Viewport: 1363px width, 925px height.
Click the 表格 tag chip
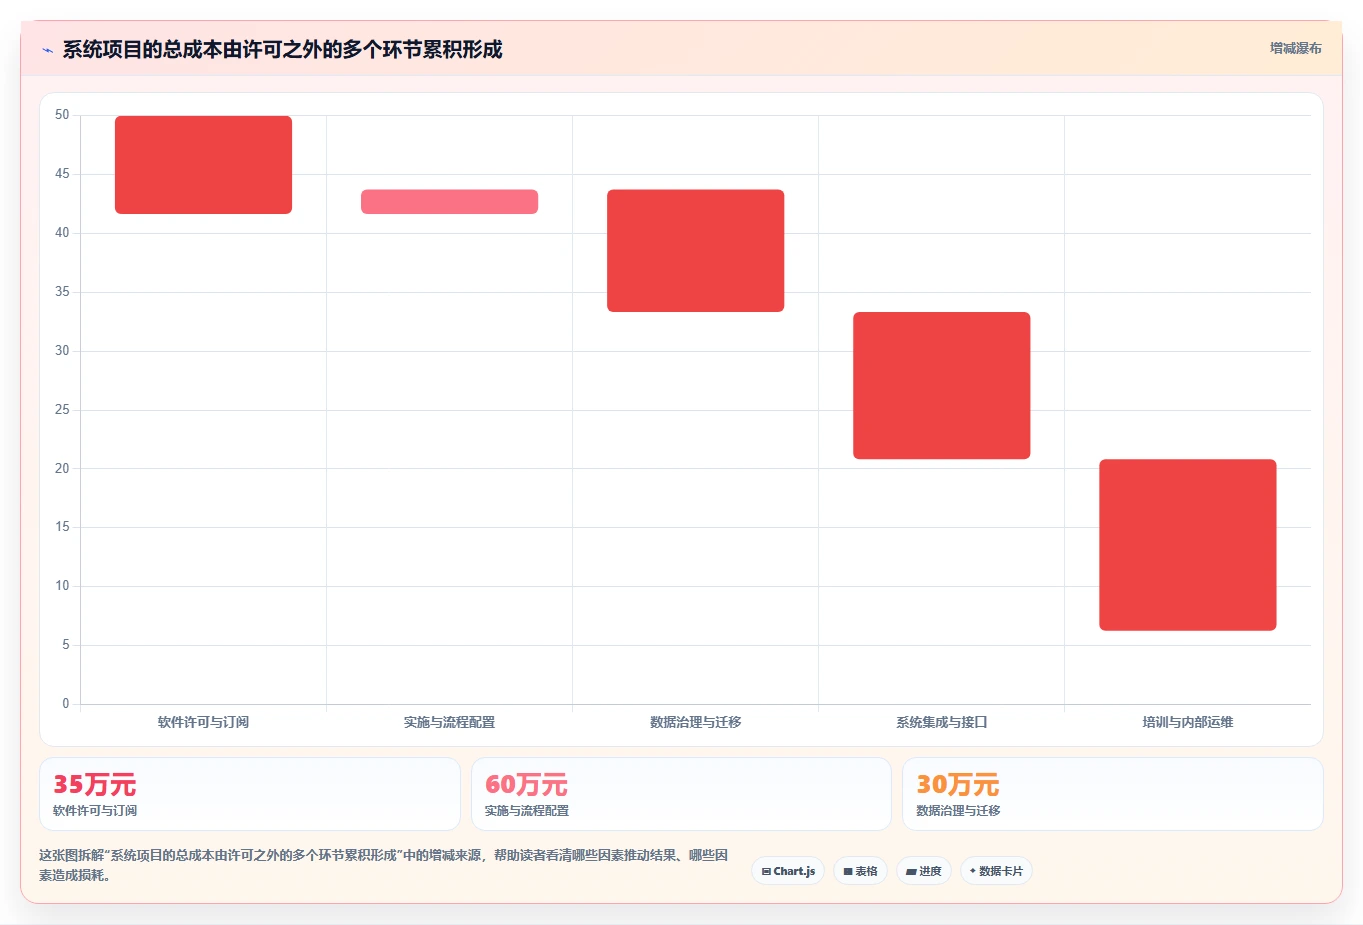860,871
